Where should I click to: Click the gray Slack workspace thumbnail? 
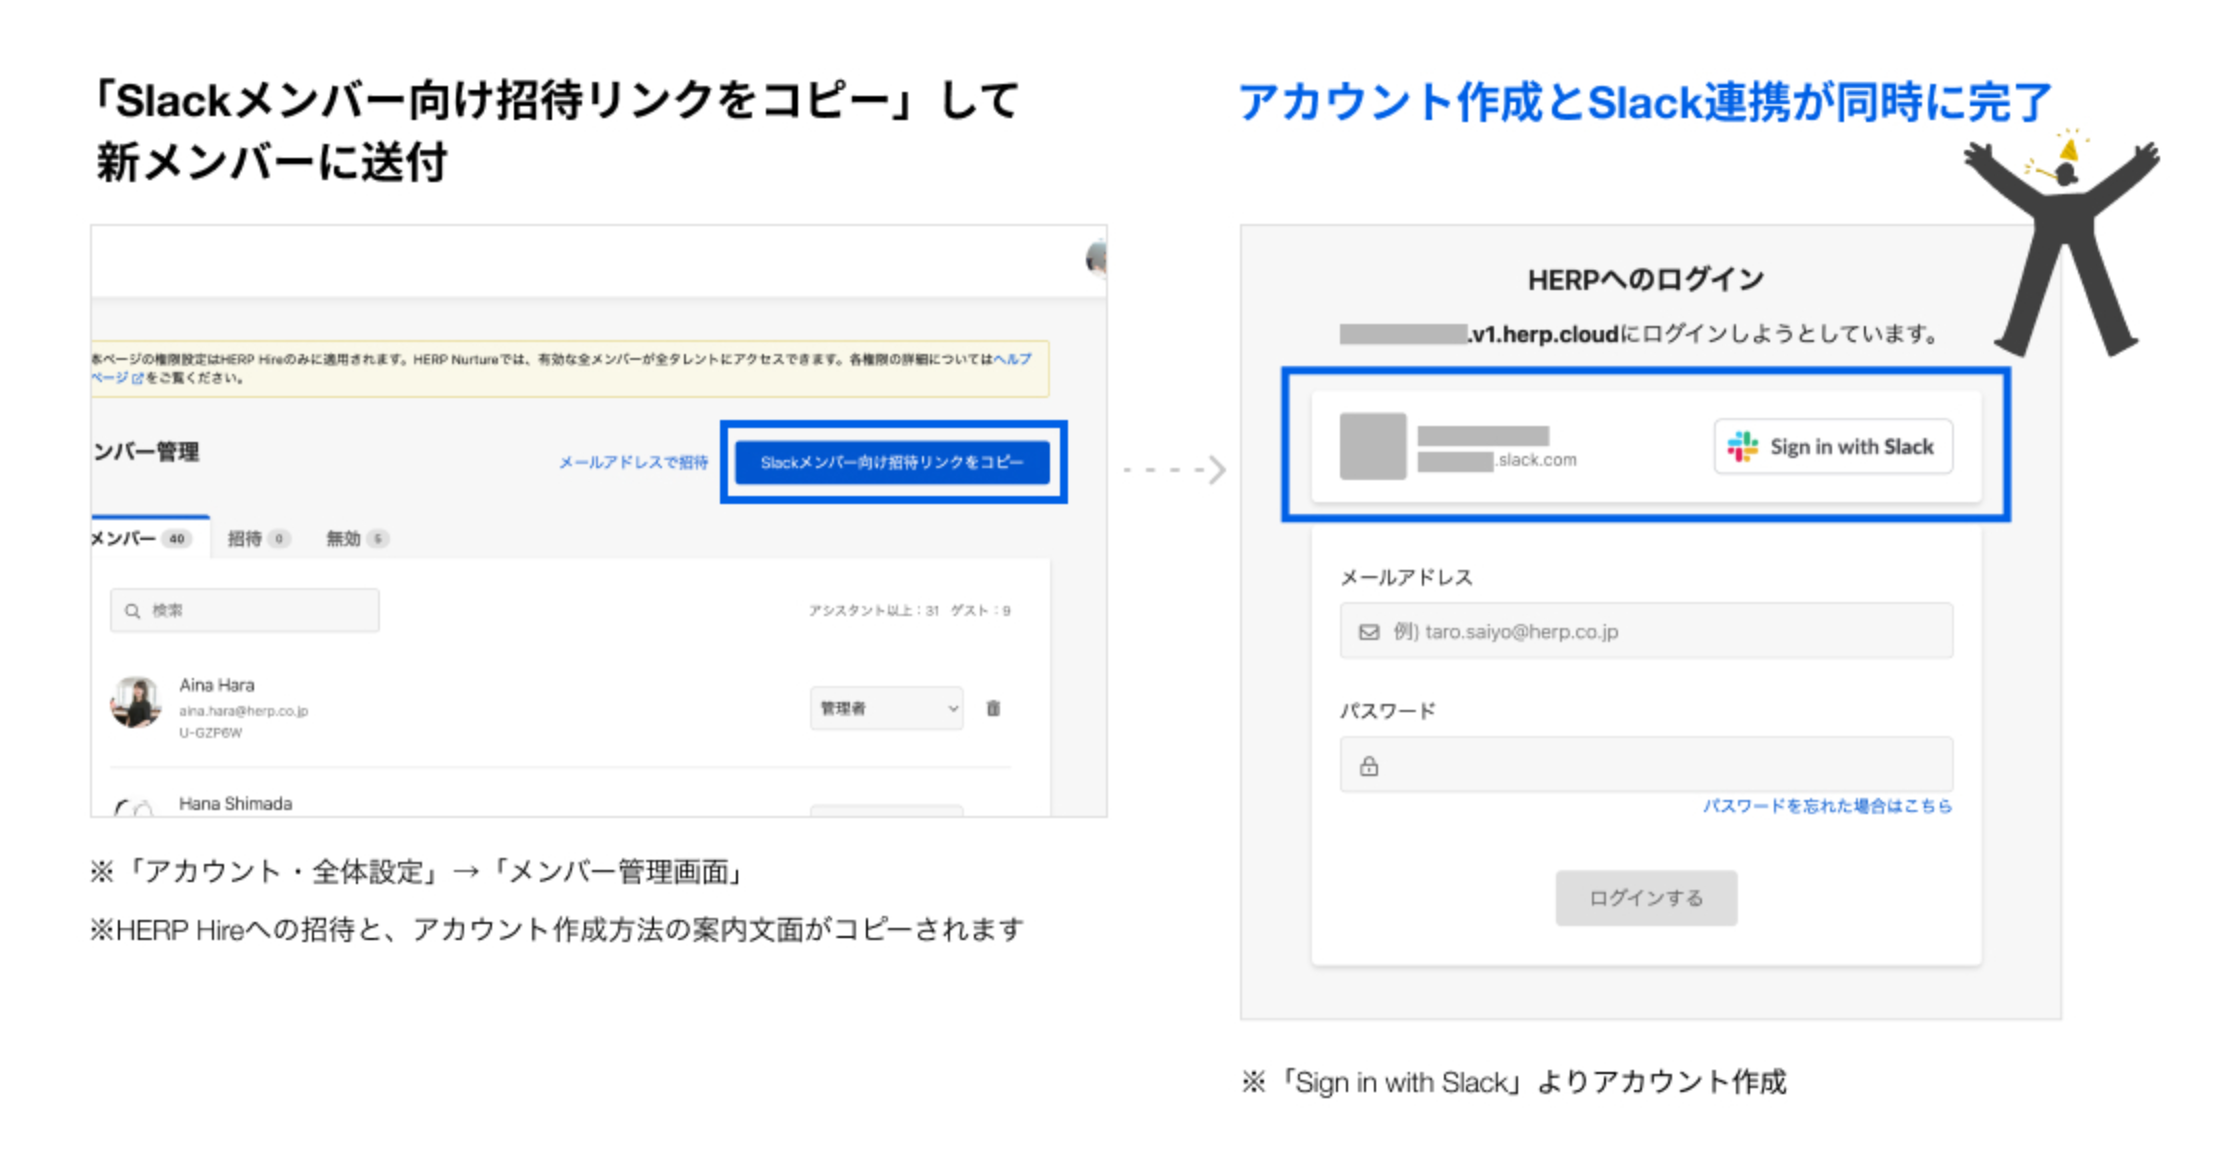coord(1373,446)
